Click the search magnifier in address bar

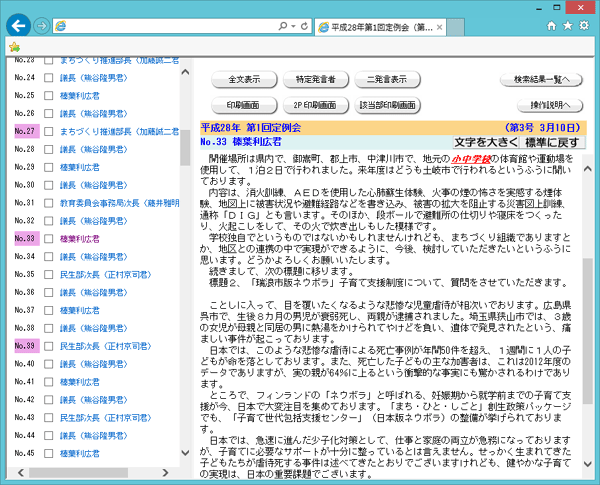283,26
